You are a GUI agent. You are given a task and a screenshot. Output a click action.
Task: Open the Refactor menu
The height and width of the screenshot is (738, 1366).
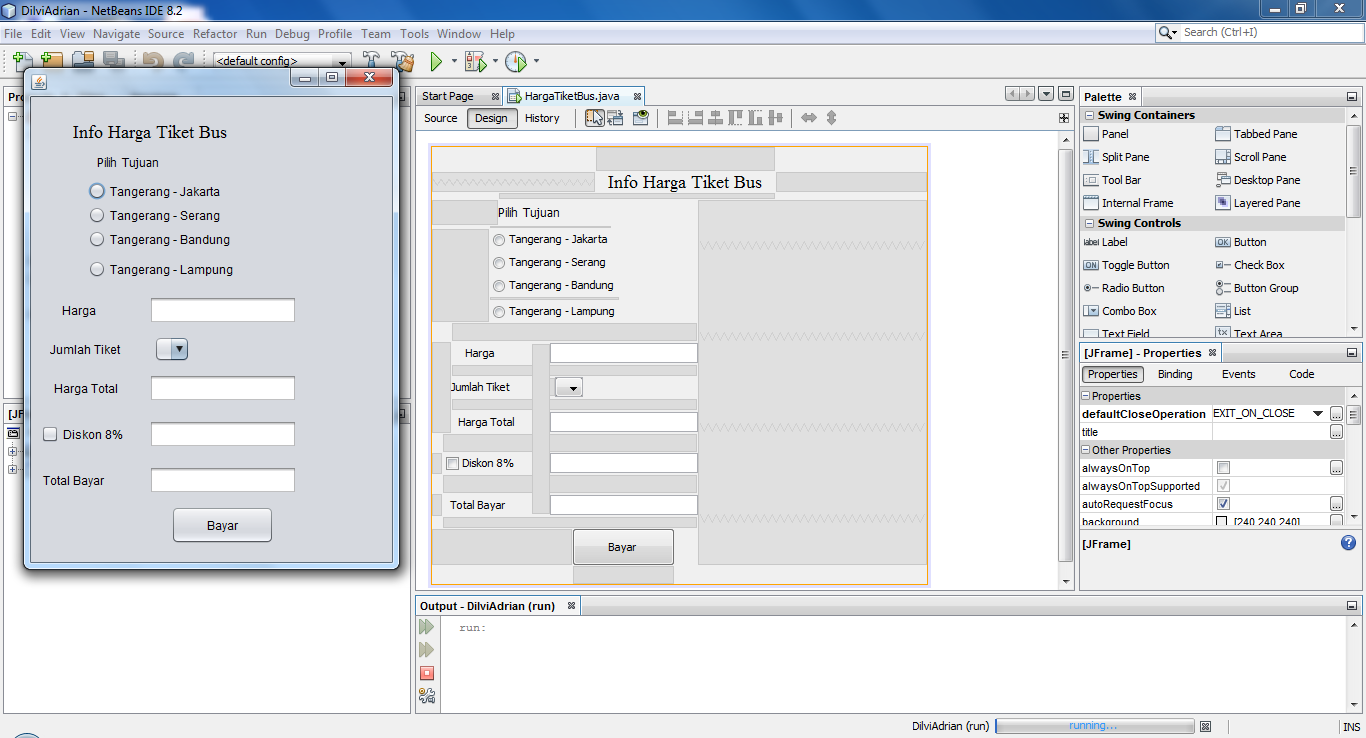coord(215,33)
